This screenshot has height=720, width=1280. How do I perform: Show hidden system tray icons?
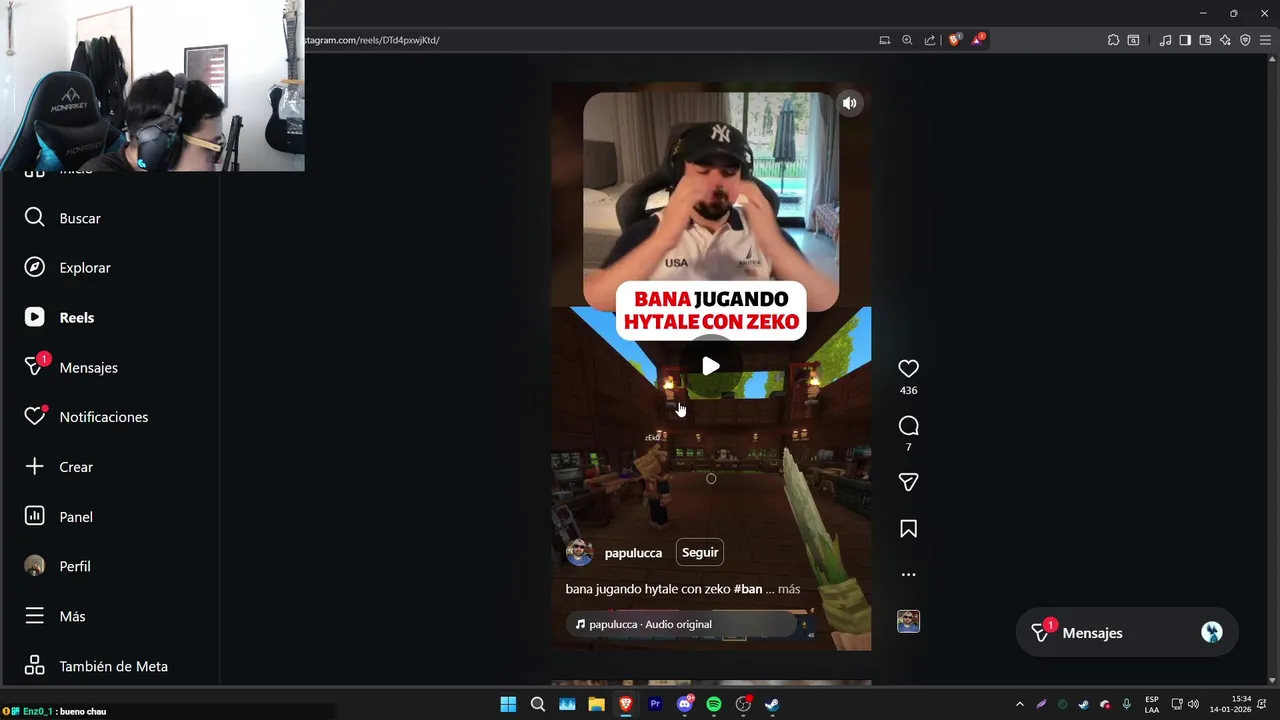pos(1019,704)
